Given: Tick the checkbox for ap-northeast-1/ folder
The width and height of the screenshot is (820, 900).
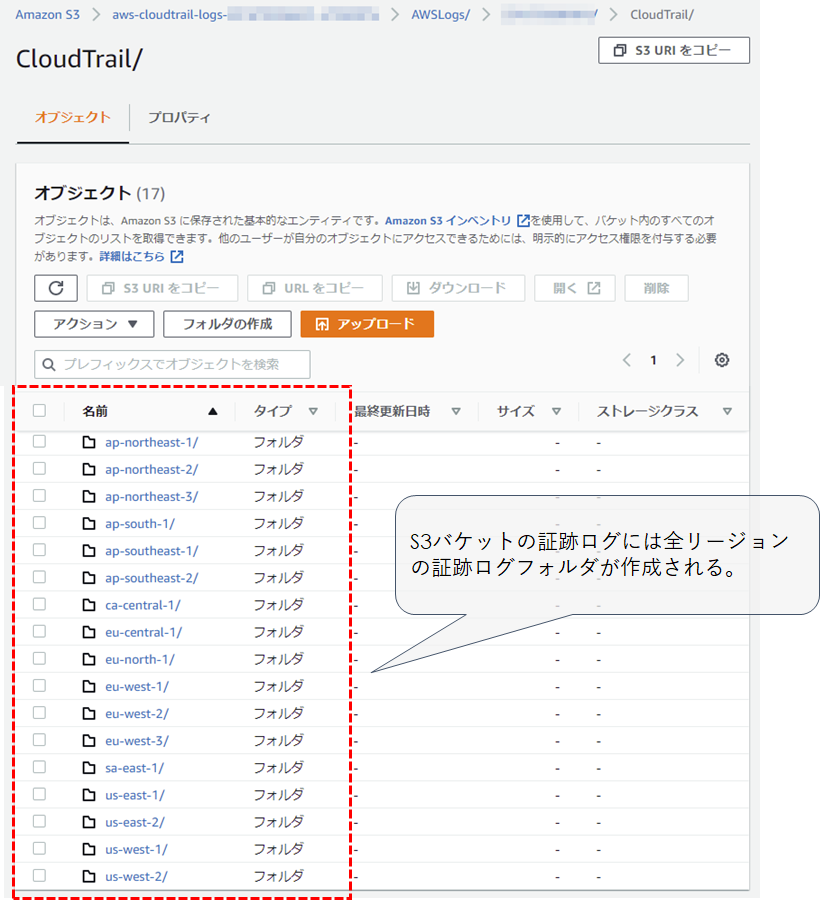Looking at the screenshot, I should coord(39,441).
